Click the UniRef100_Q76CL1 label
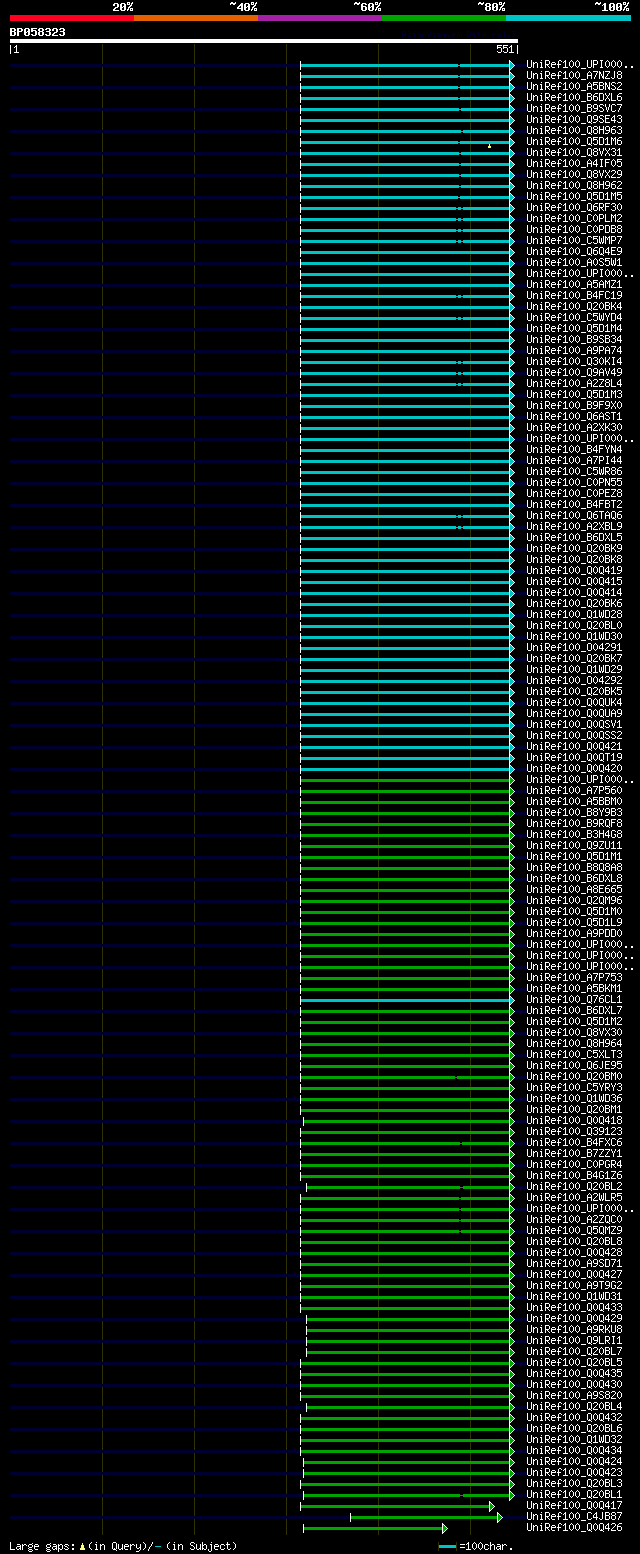The width and height of the screenshot is (640, 1554). pos(574,999)
